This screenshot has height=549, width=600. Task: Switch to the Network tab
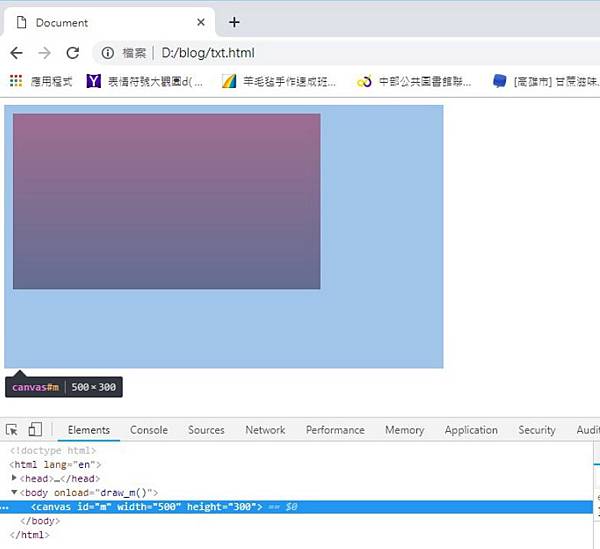click(265, 430)
